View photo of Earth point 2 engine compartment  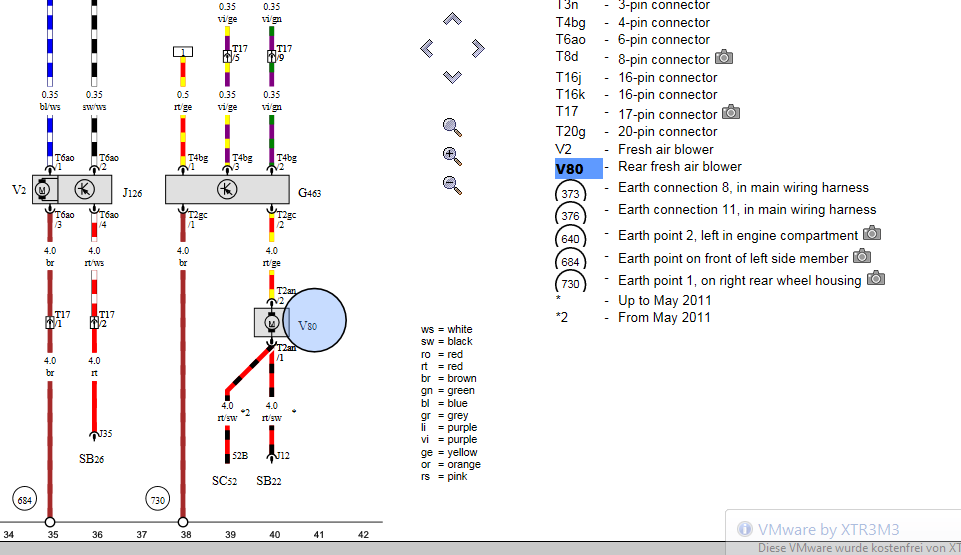coord(872,234)
